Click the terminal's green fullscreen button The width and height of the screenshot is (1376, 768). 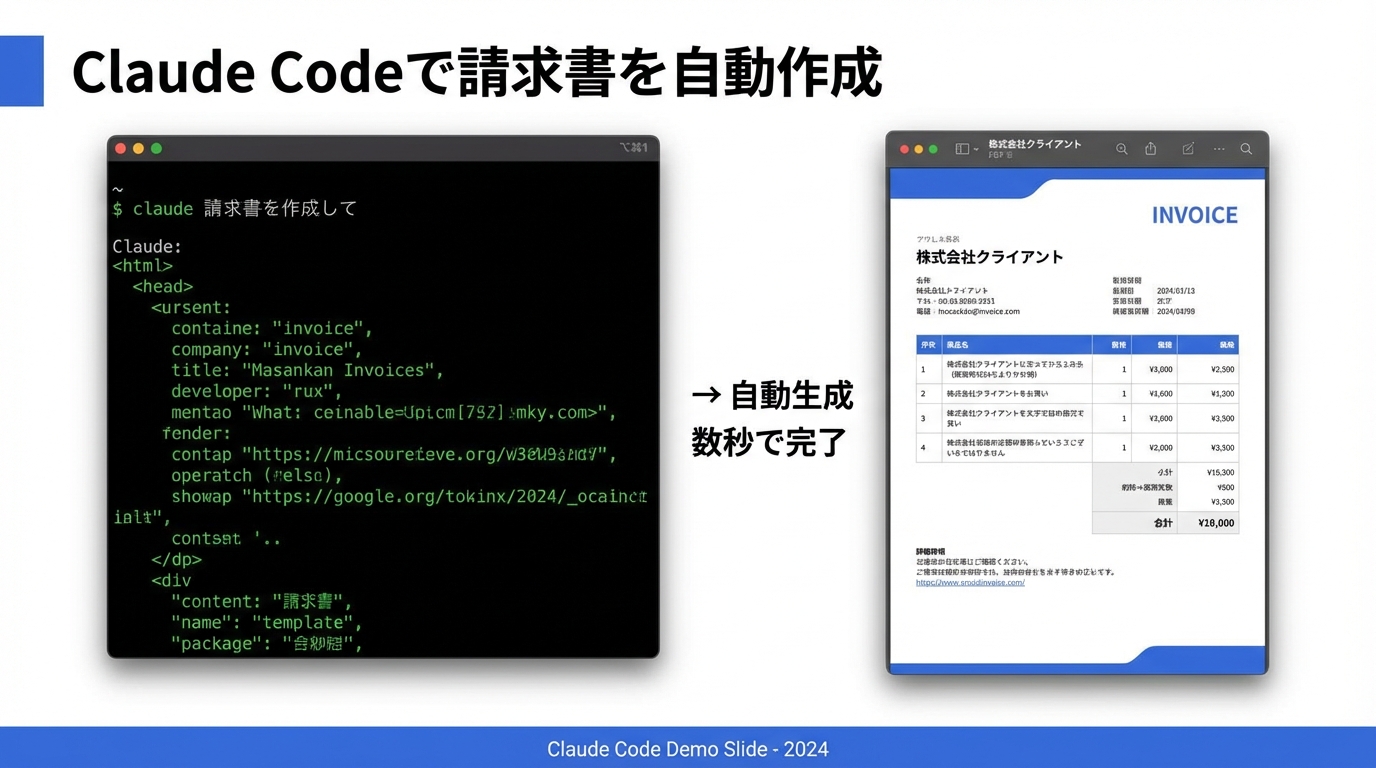[x=156, y=148]
